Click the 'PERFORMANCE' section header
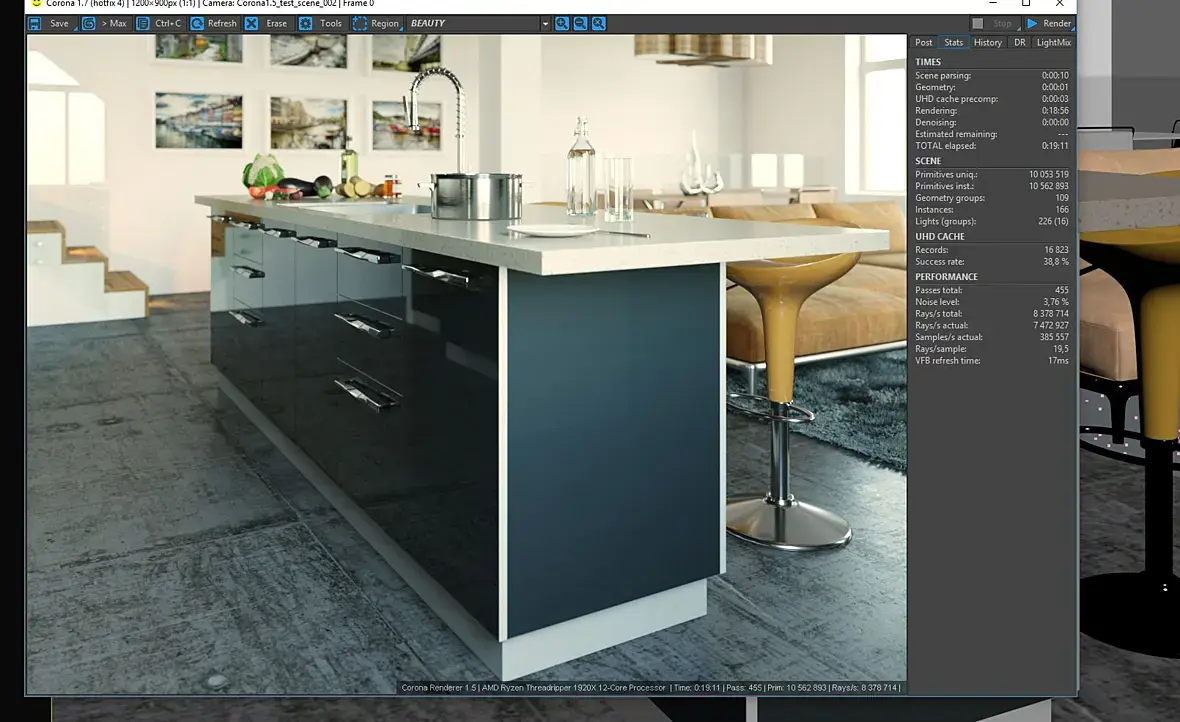This screenshot has height=722, width=1180. coord(946,276)
